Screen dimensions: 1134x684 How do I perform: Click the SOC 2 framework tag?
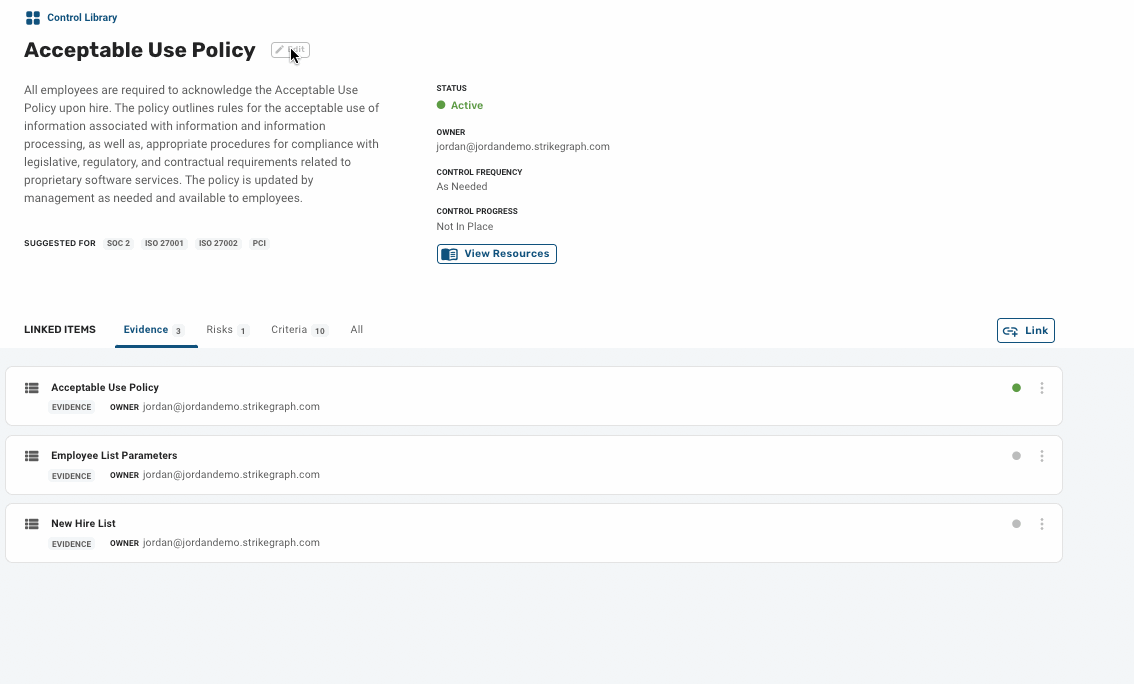(x=119, y=244)
